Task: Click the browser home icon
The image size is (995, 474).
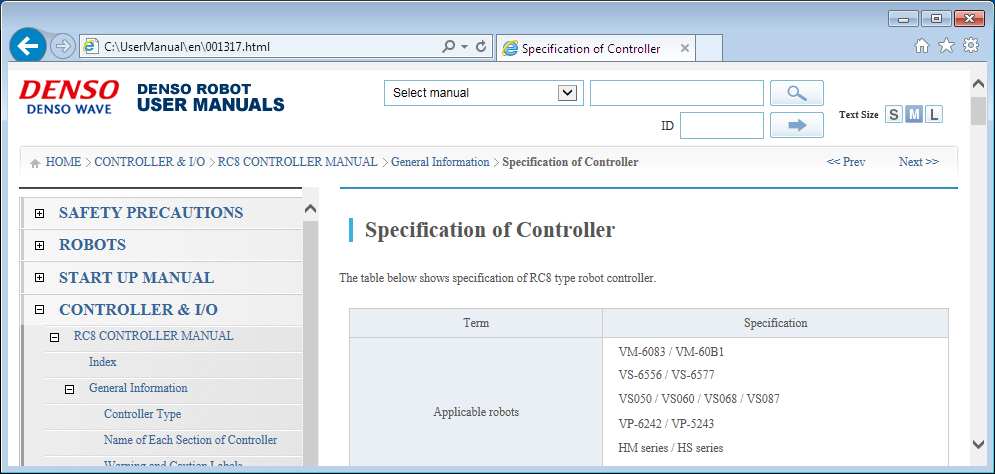Action: click(x=922, y=46)
